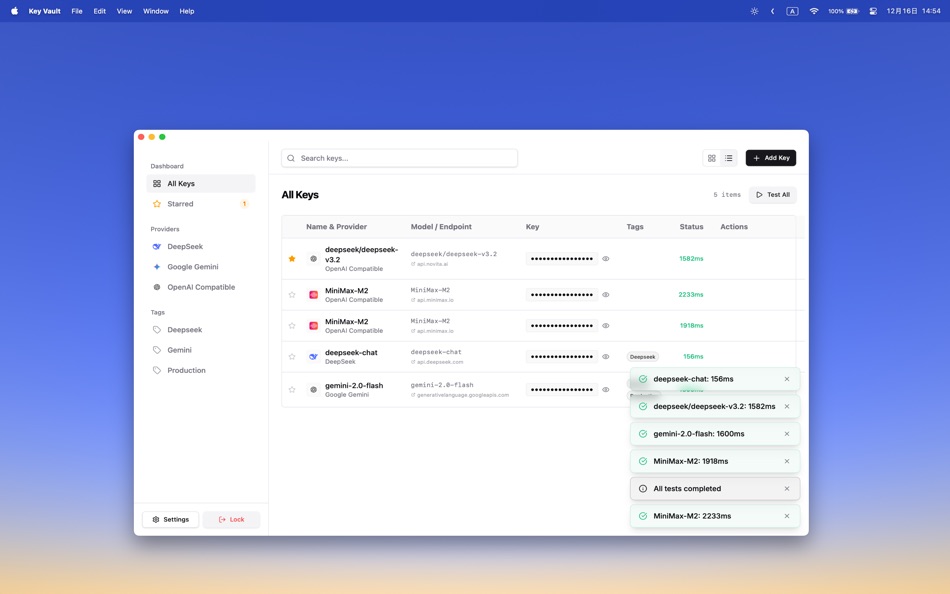Image resolution: width=950 pixels, height=594 pixels.
Task: Open the api.deepseek.com endpoint link
Action: 437,362
